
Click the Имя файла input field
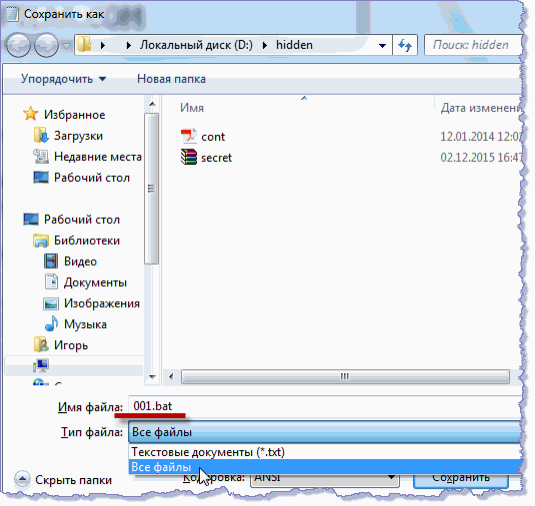click(325, 406)
